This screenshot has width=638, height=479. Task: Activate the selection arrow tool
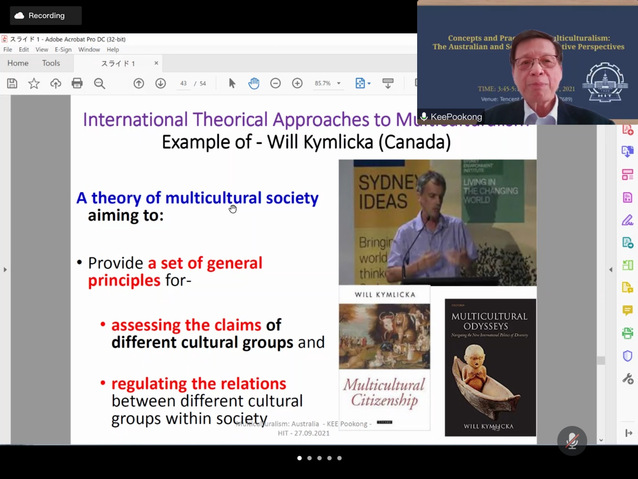click(x=232, y=83)
